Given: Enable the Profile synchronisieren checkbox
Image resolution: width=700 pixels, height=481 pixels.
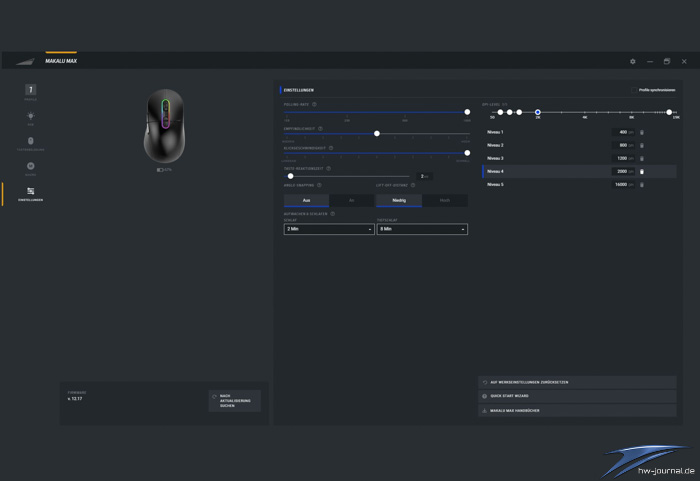Looking at the screenshot, I should (633, 90).
